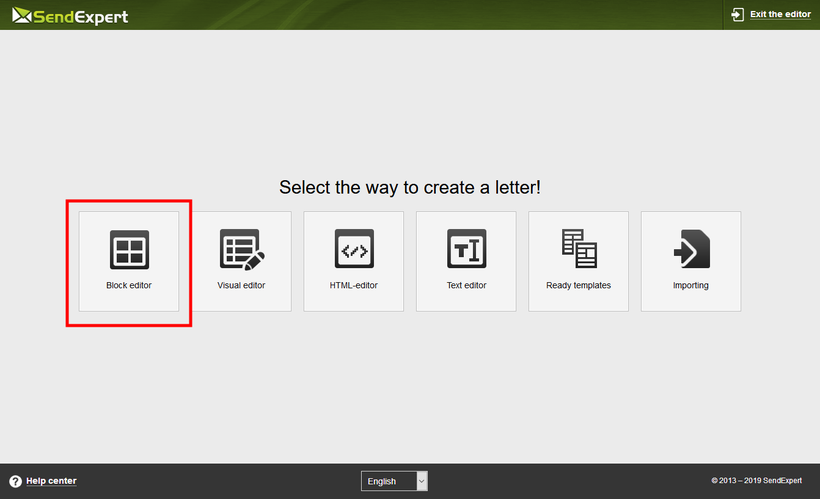The image size is (820, 499).
Task: Exit the editor via the link
Action: 780,14
